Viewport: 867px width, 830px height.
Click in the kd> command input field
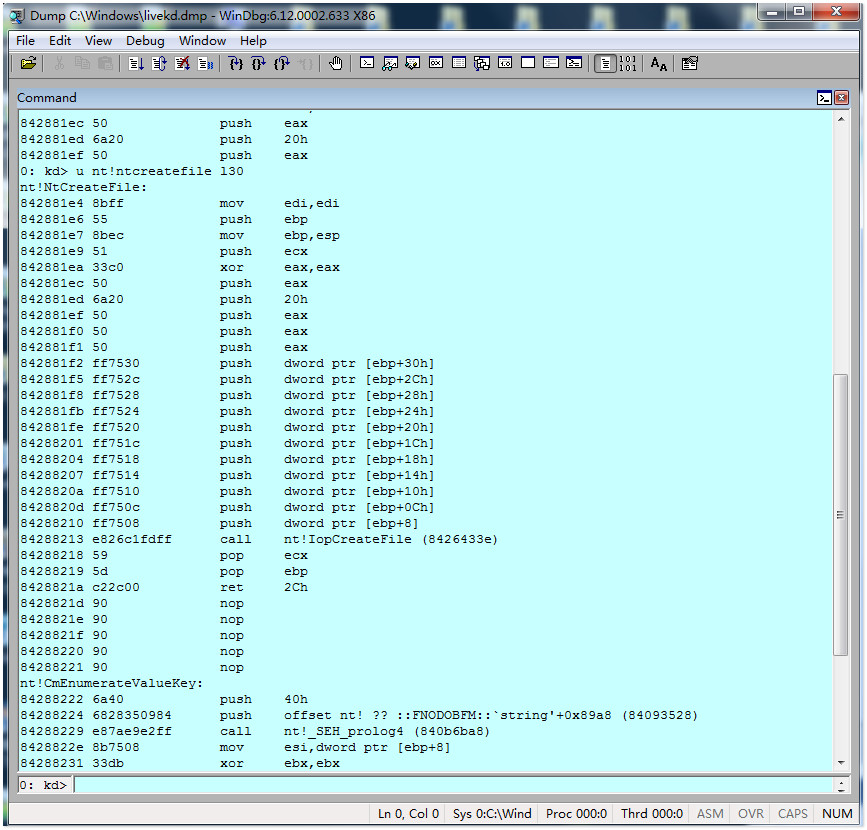tap(450, 785)
